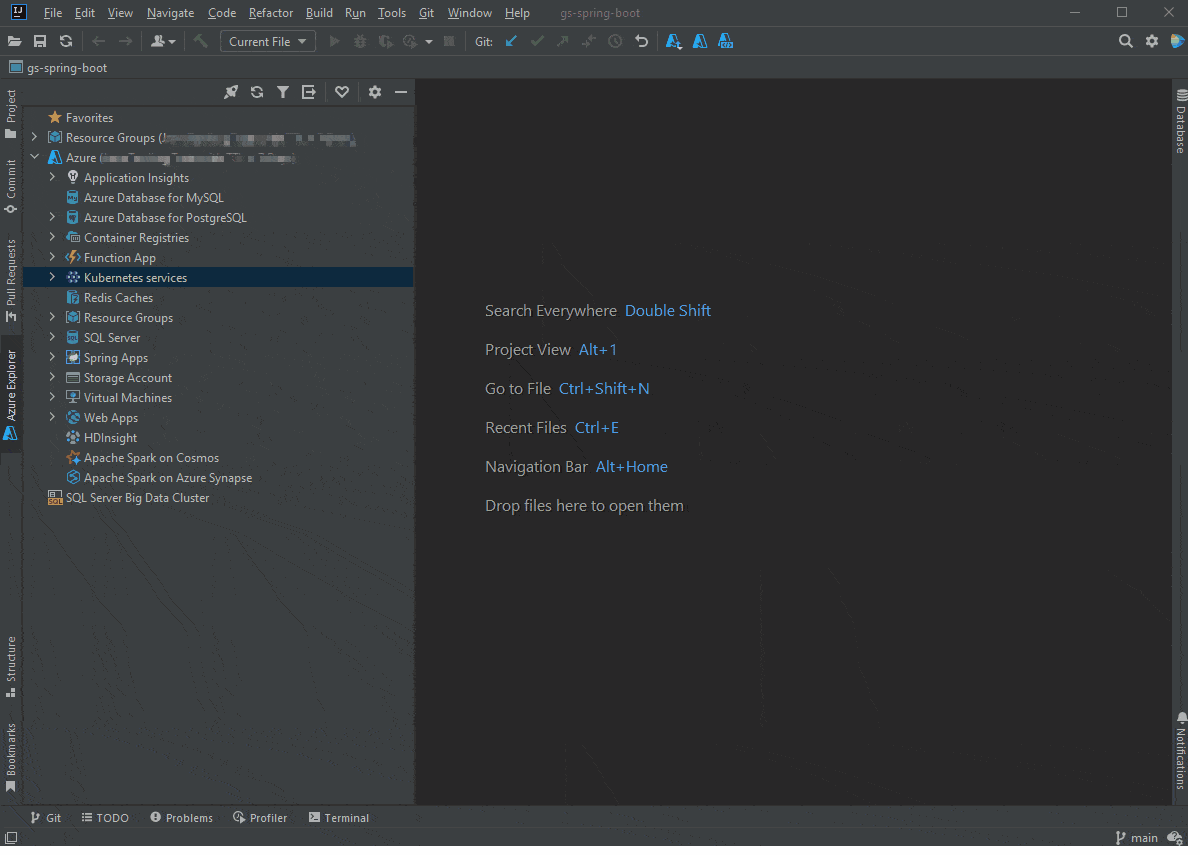1200x855 pixels.
Task: Open the Profiler bottom tab
Action: (x=260, y=818)
